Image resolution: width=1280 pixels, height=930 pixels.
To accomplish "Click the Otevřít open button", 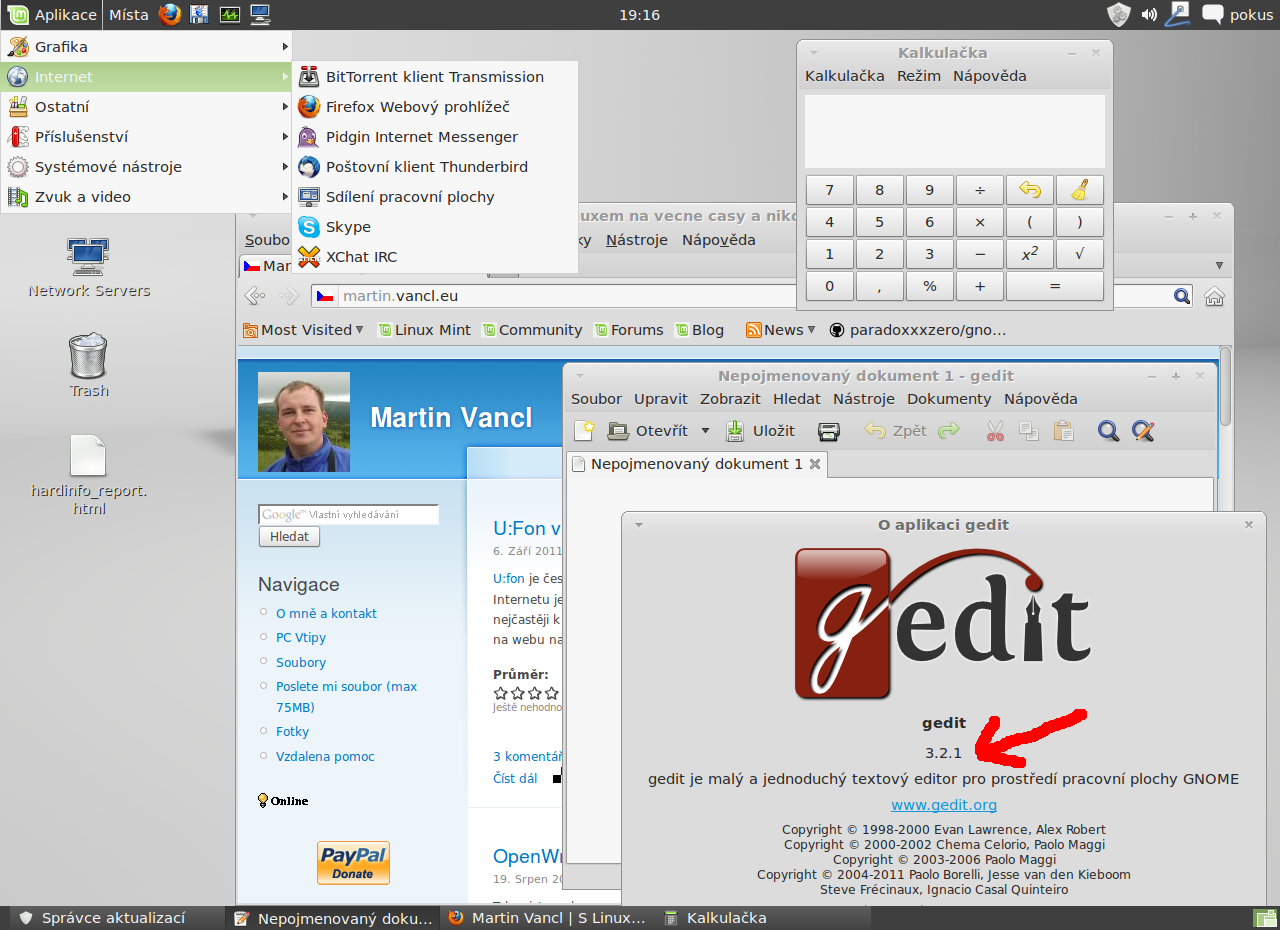I will point(648,431).
